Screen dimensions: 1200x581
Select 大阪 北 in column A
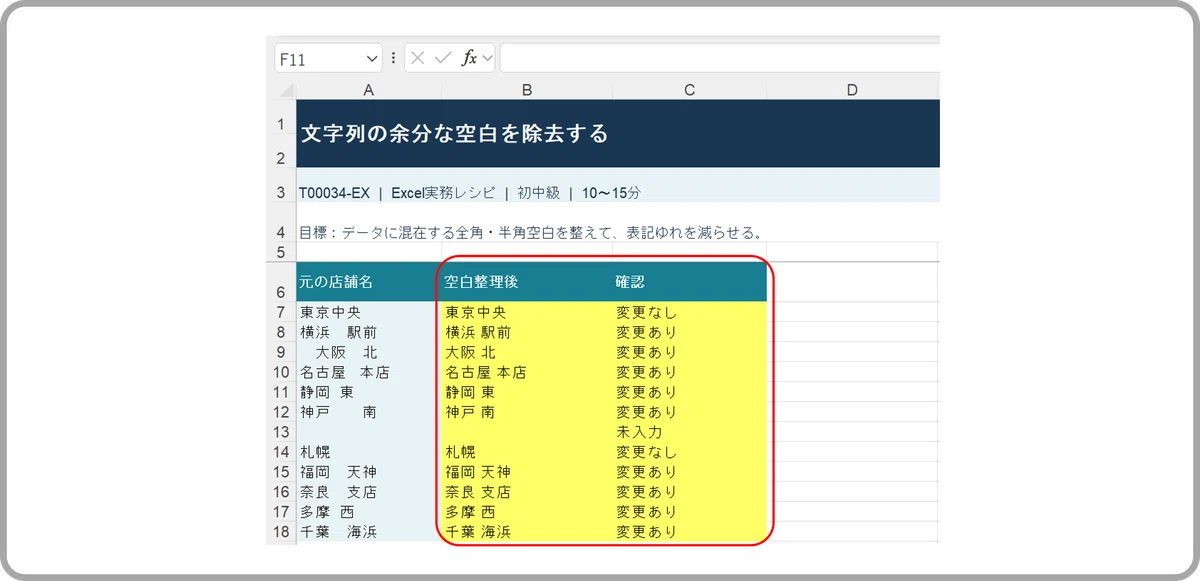coord(368,352)
